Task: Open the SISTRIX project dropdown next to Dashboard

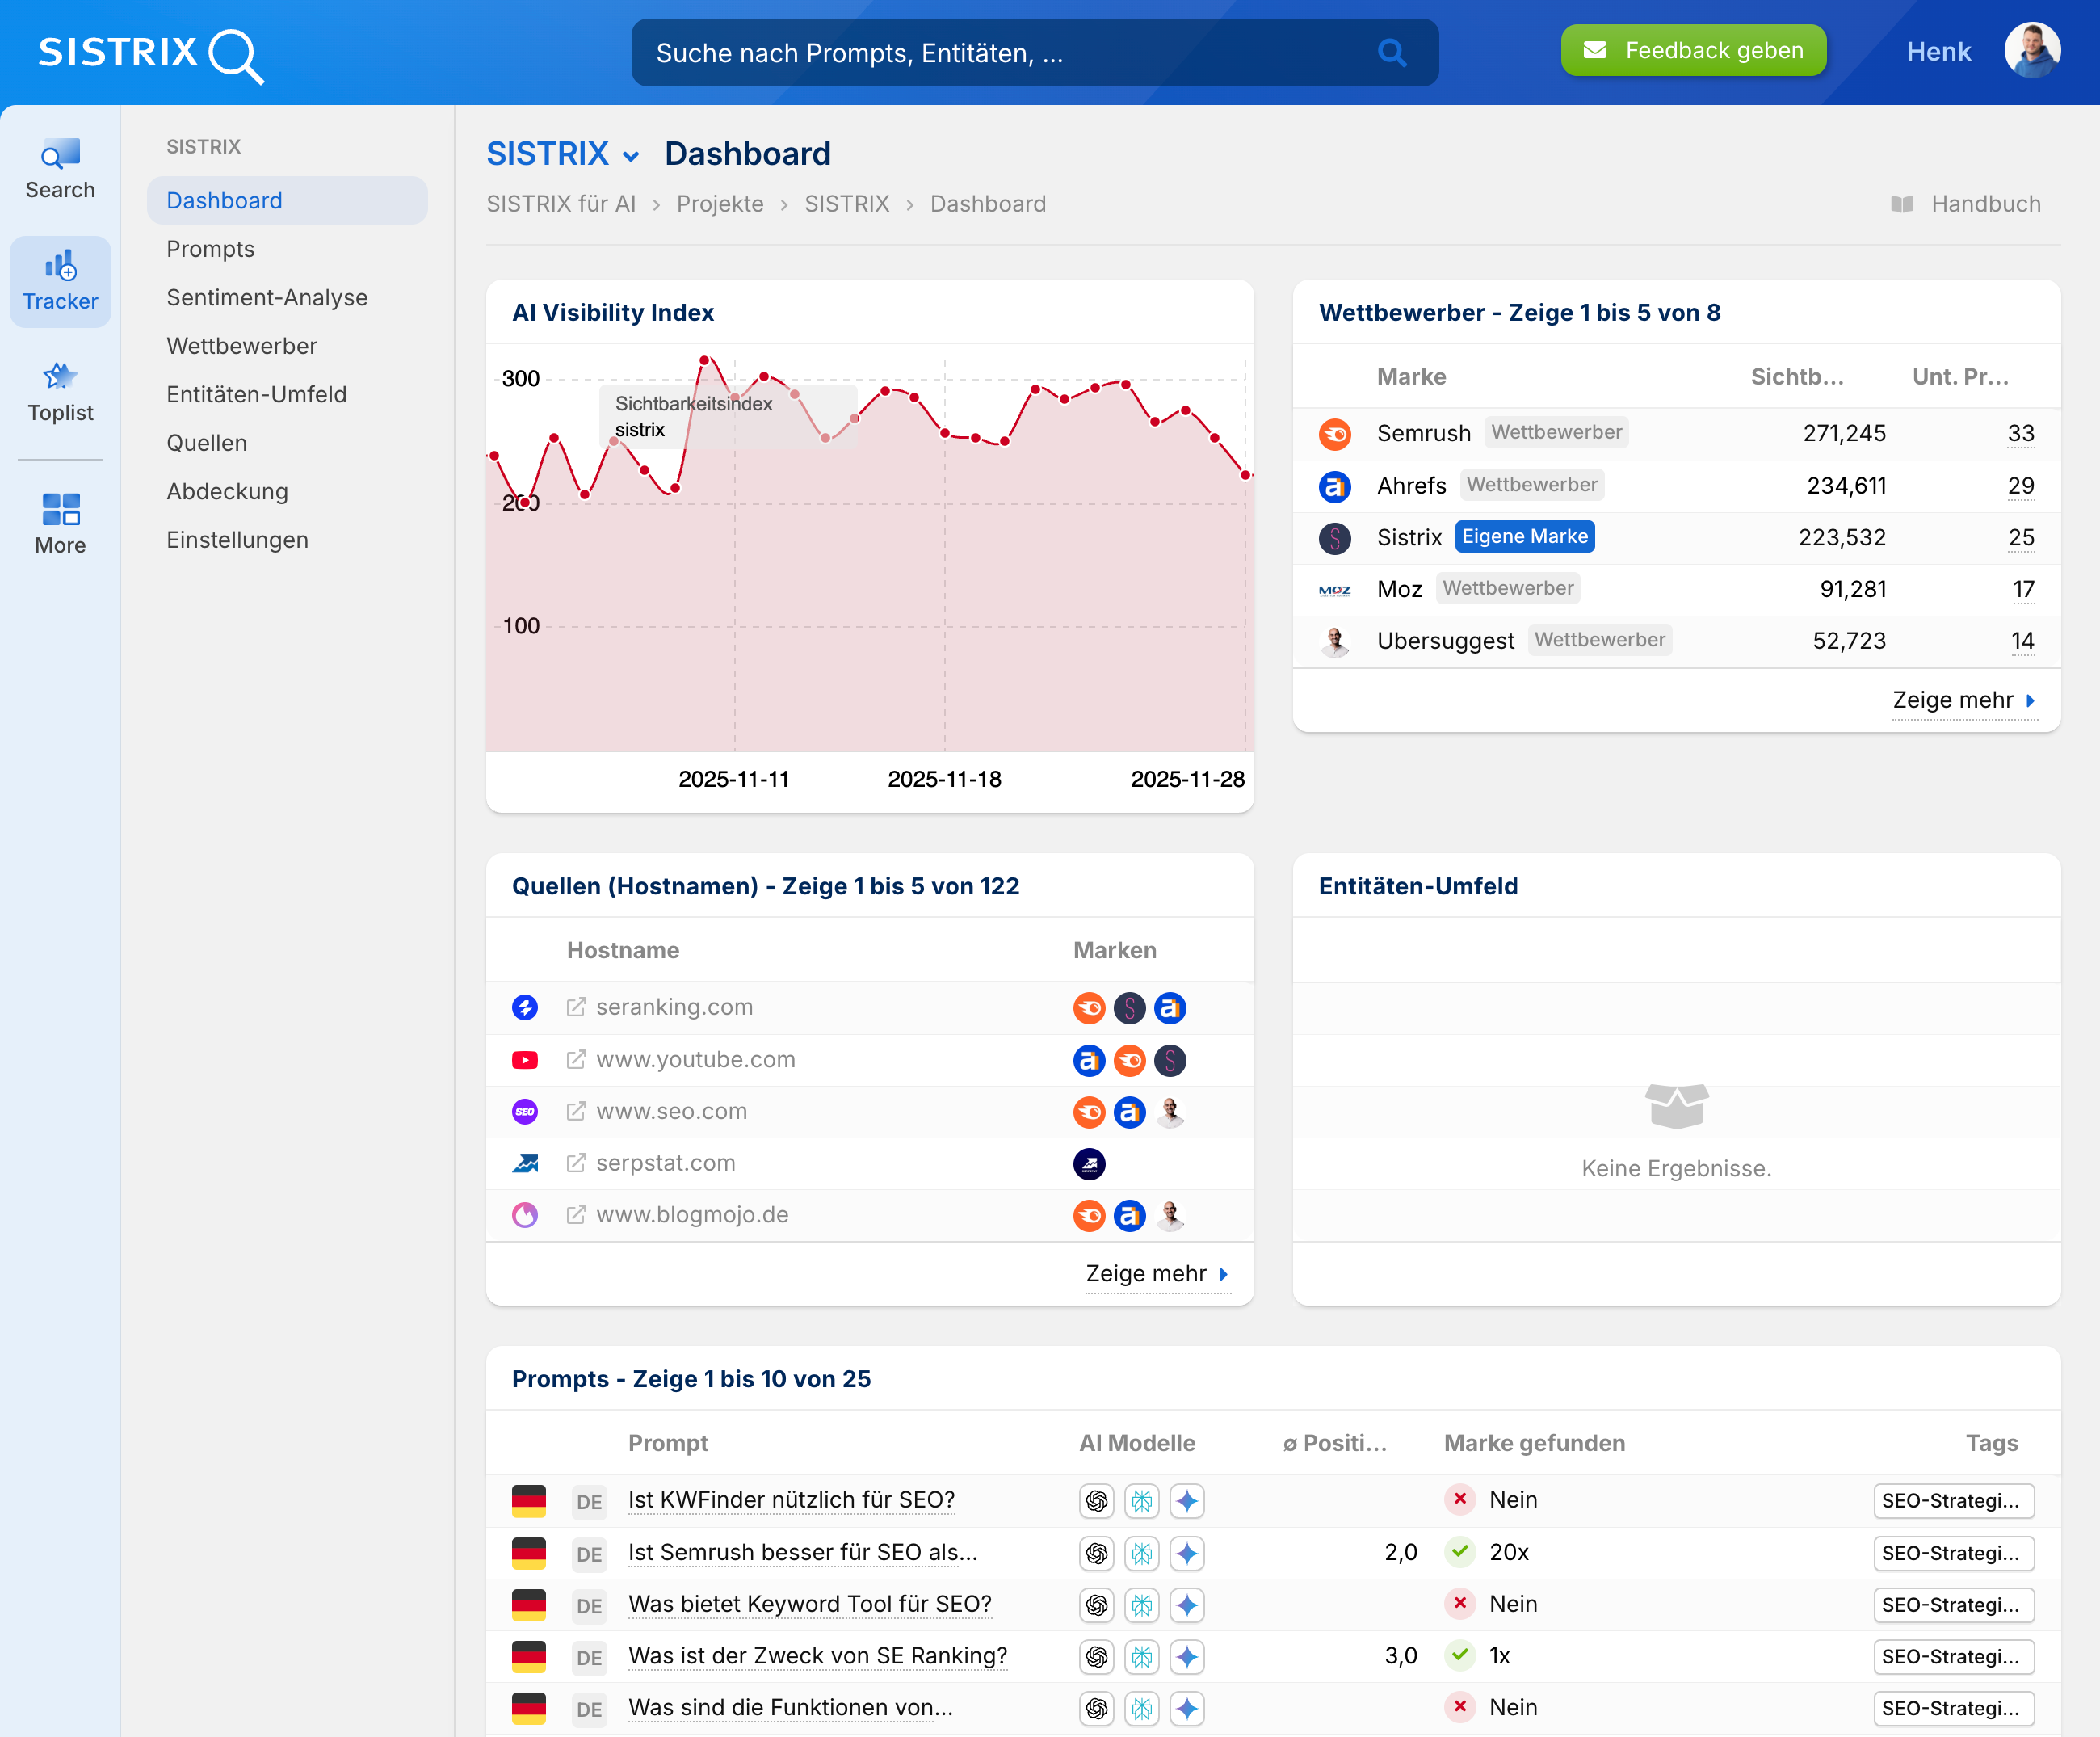Action: pyautogui.click(x=631, y=156)
